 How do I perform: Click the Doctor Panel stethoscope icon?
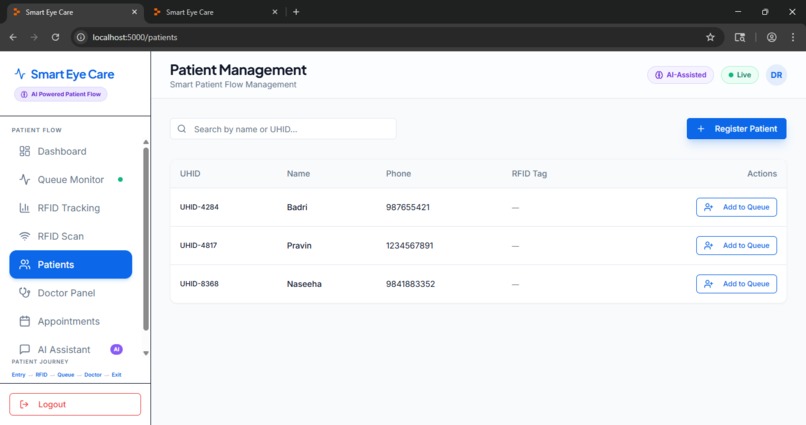(25, 292)
